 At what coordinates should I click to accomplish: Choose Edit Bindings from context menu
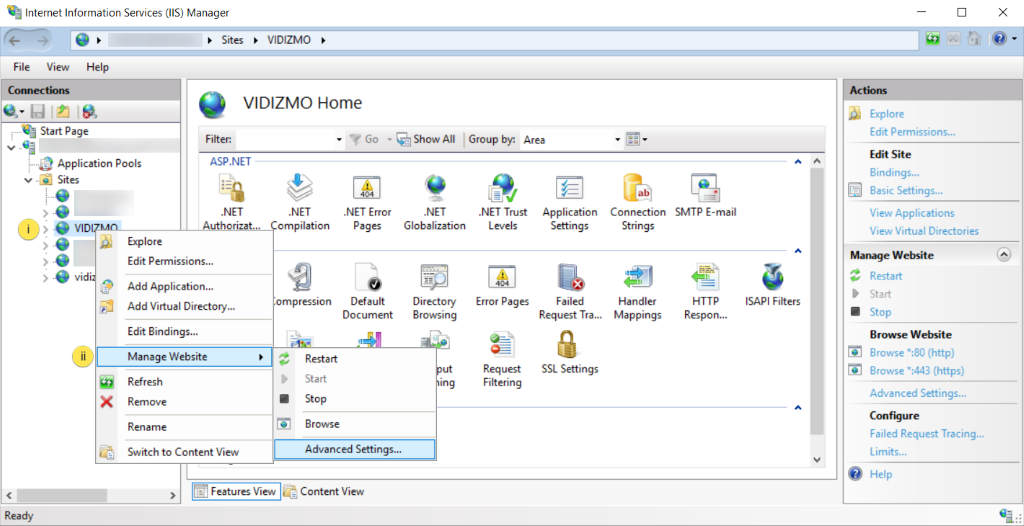click(x=162, y=331)
